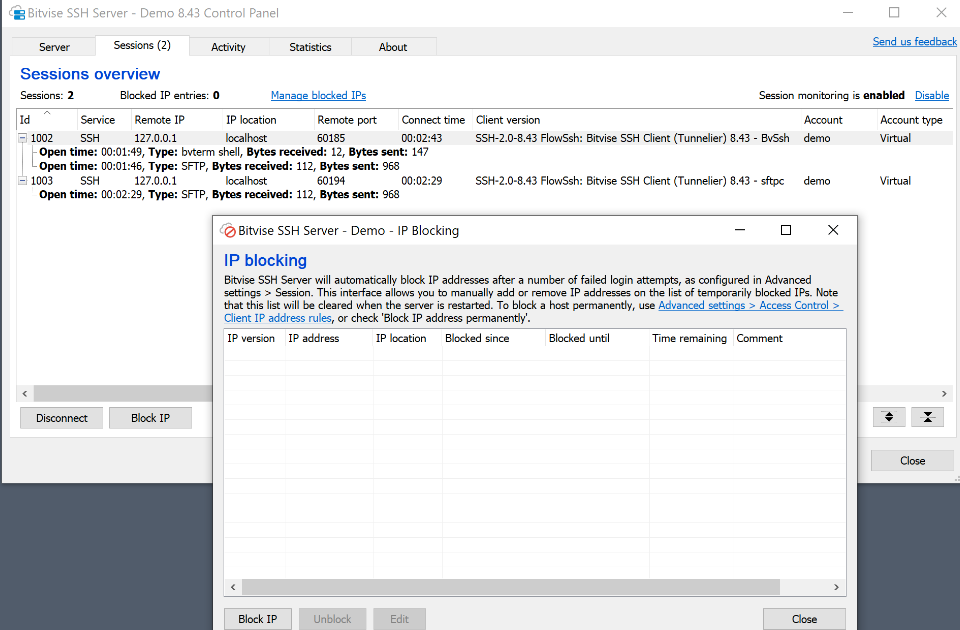The width and height of the screenshot is (960, 630).
Task: Open the Statistics tab
Action: point(310,47)
